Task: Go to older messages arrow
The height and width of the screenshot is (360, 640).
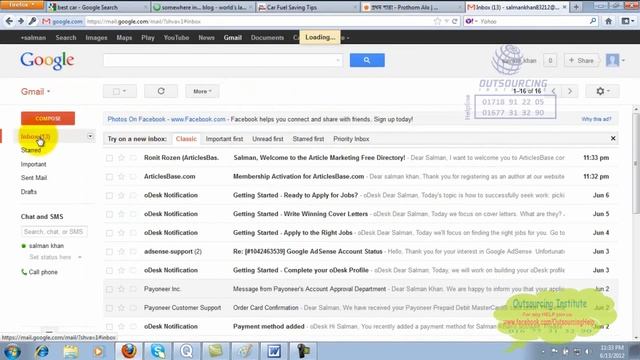Action: [x=570, y=91]
